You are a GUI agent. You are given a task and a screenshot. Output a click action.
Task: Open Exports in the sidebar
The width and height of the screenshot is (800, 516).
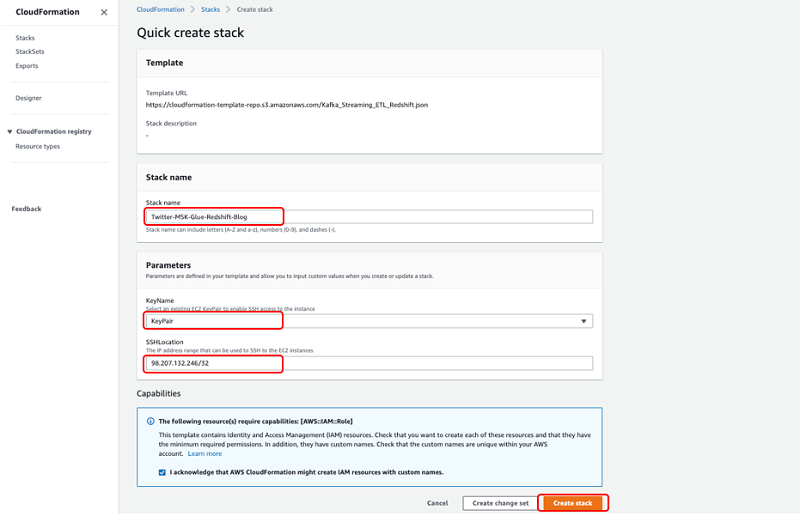[27, 66]
